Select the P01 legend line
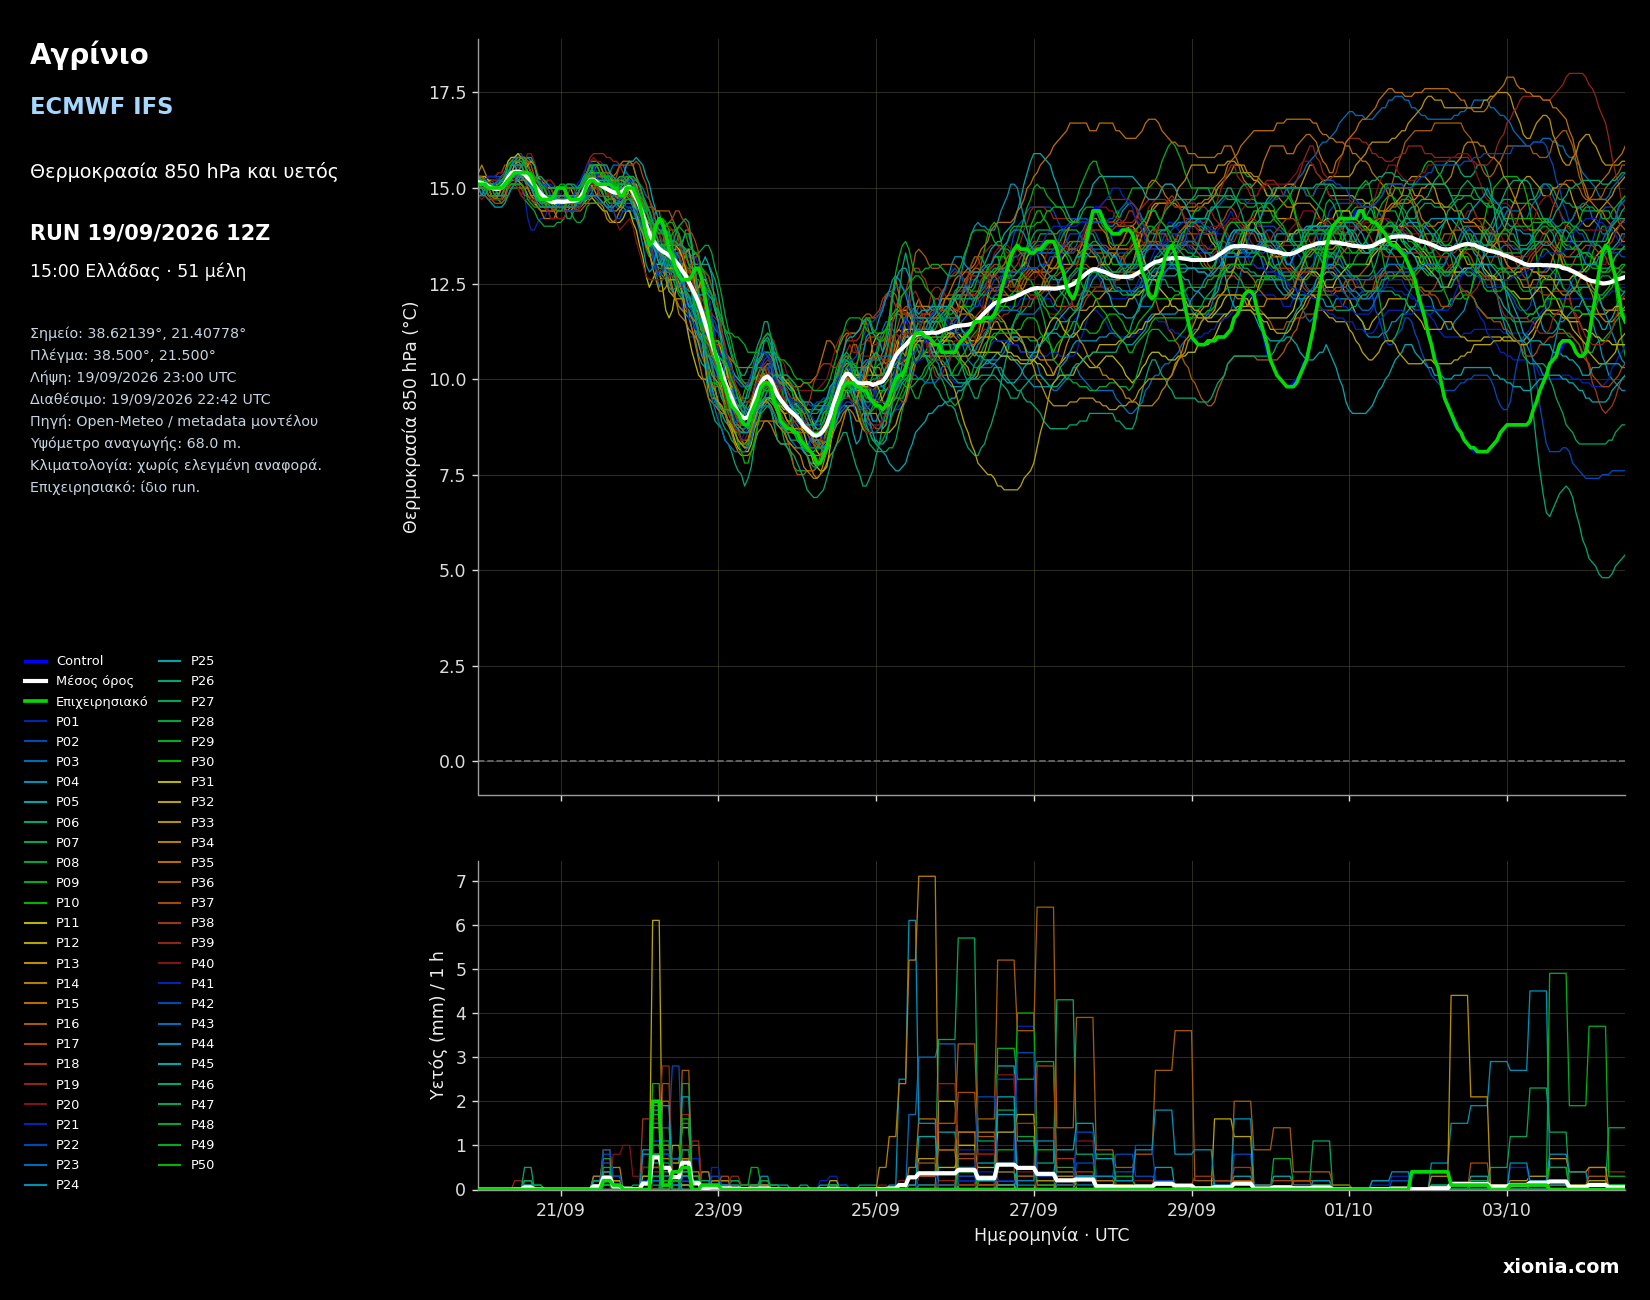The image size is (1650, 1300). tap(36, 722)
